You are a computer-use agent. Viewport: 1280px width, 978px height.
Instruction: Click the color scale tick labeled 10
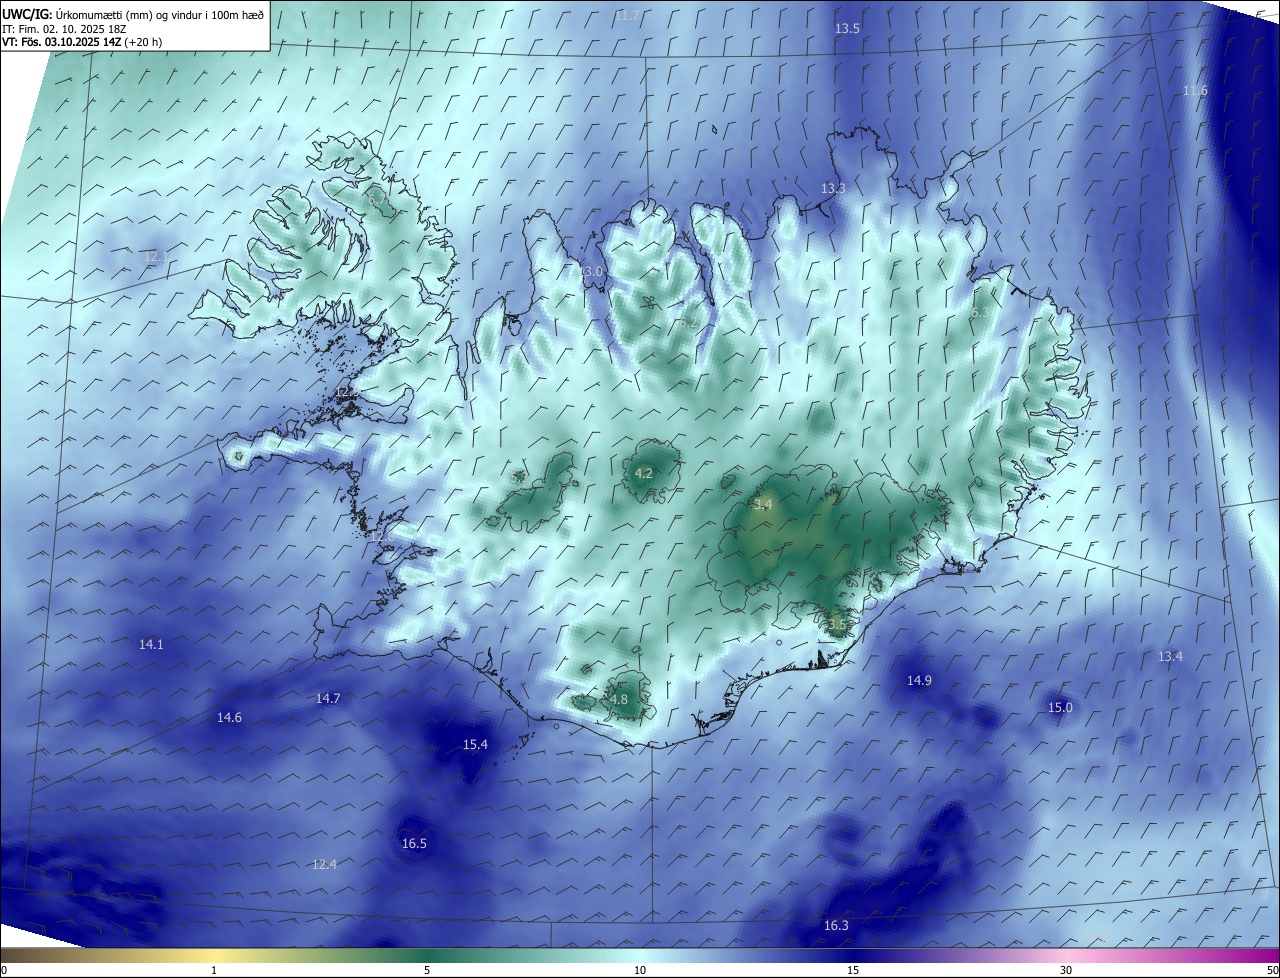[640, 970]
